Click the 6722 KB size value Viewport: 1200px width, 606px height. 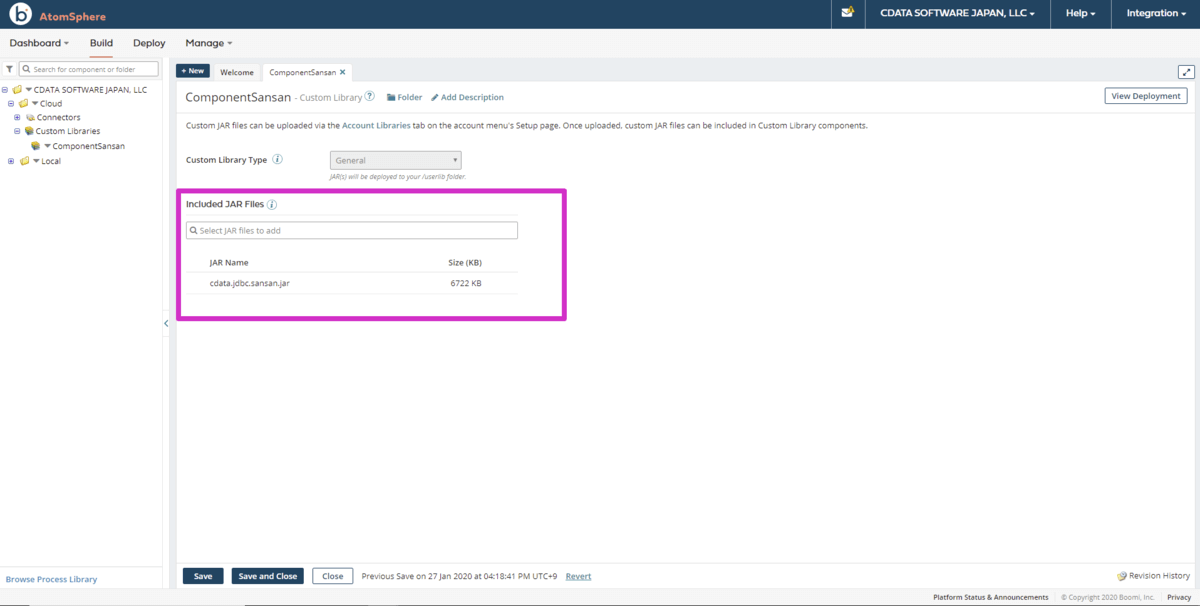[466, 283]
